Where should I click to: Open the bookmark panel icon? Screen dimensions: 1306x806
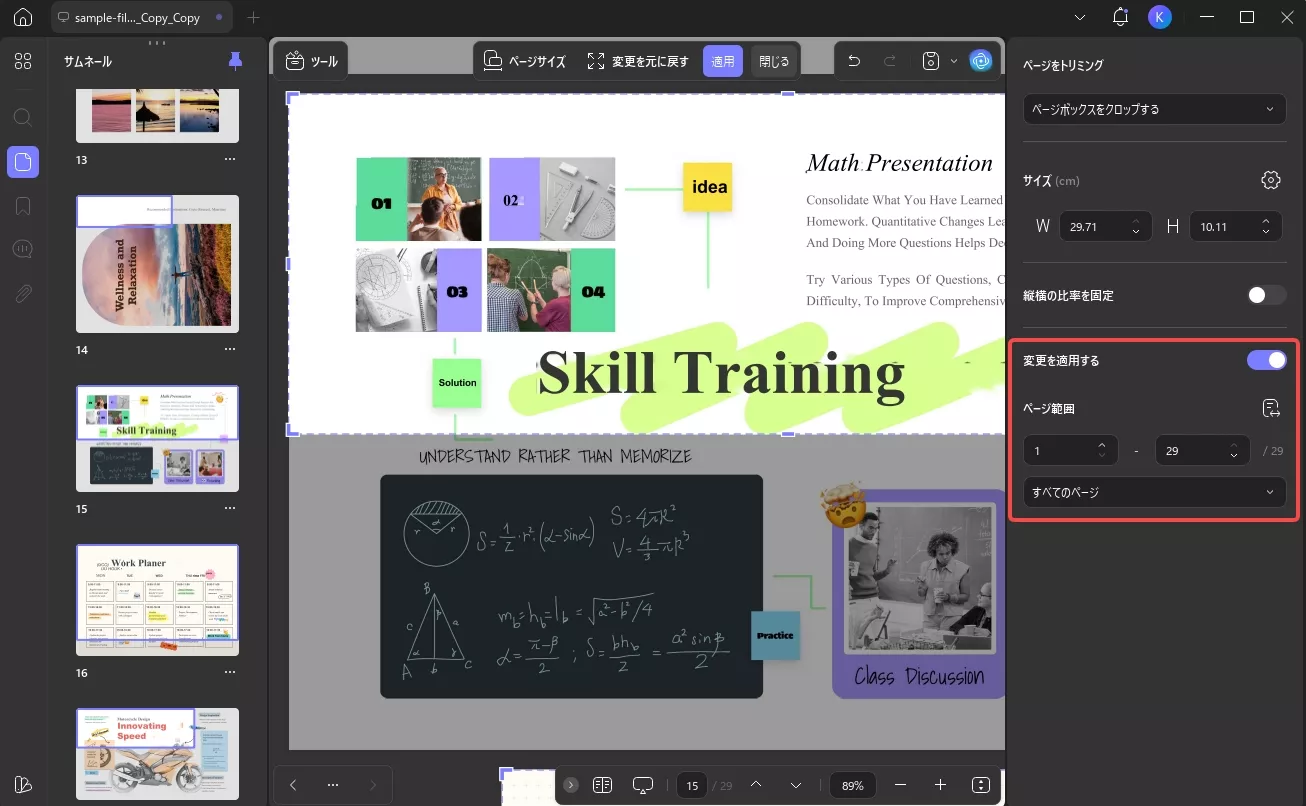pos(23,206)
